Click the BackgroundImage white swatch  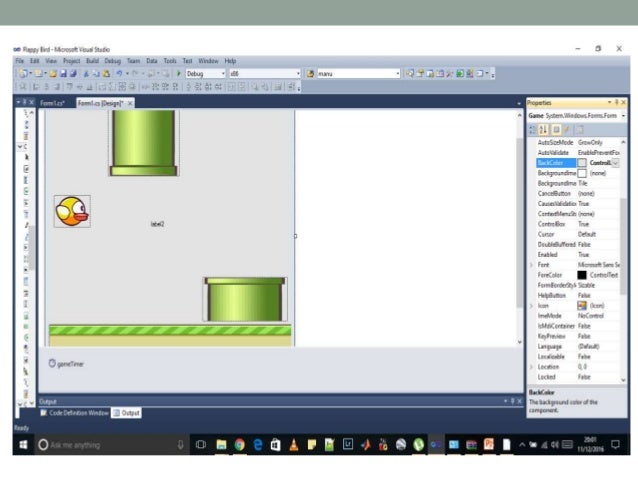[582, 173]
